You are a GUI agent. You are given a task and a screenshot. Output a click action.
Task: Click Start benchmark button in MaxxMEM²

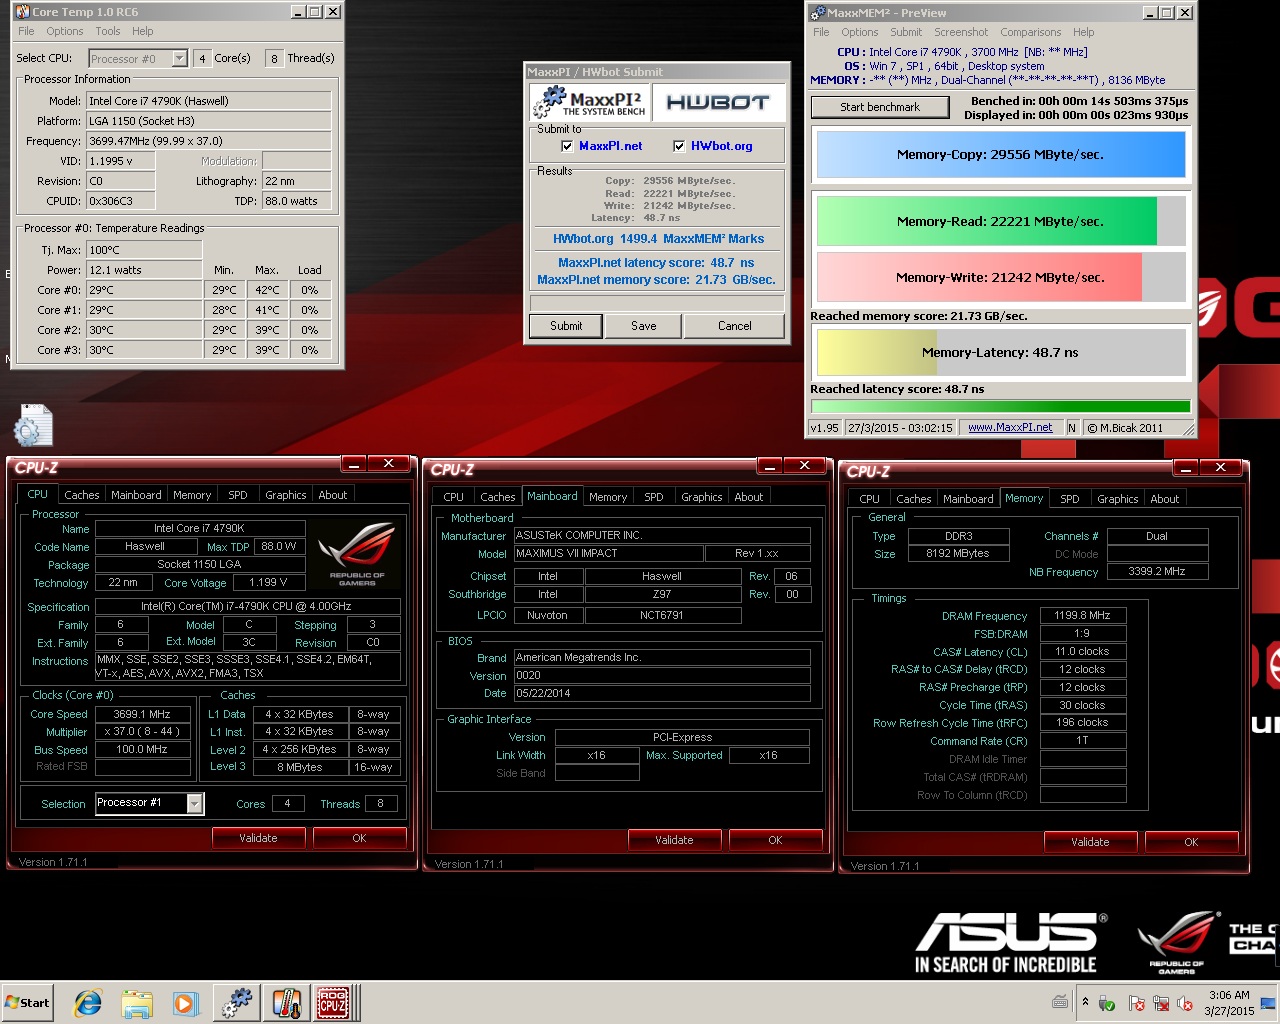[x=880, y=107]
